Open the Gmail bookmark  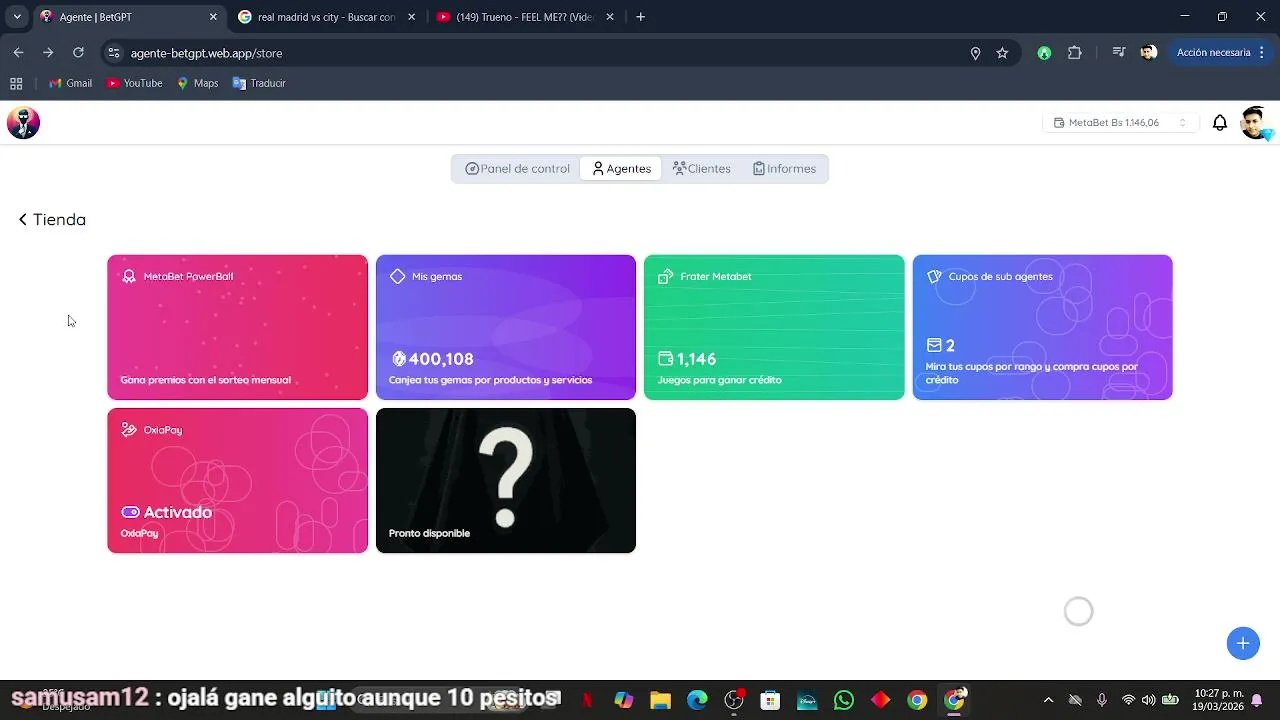click(70, 83)
